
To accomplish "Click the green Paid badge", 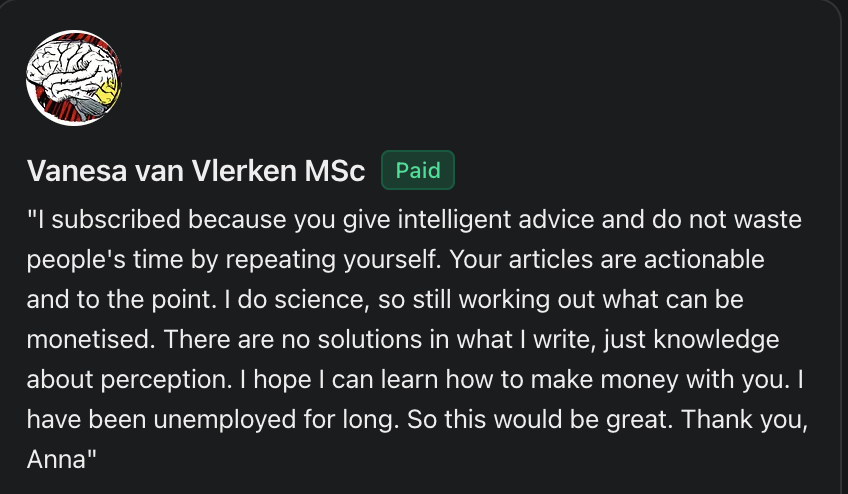I will pyautogui.click(x=418, y=170).
